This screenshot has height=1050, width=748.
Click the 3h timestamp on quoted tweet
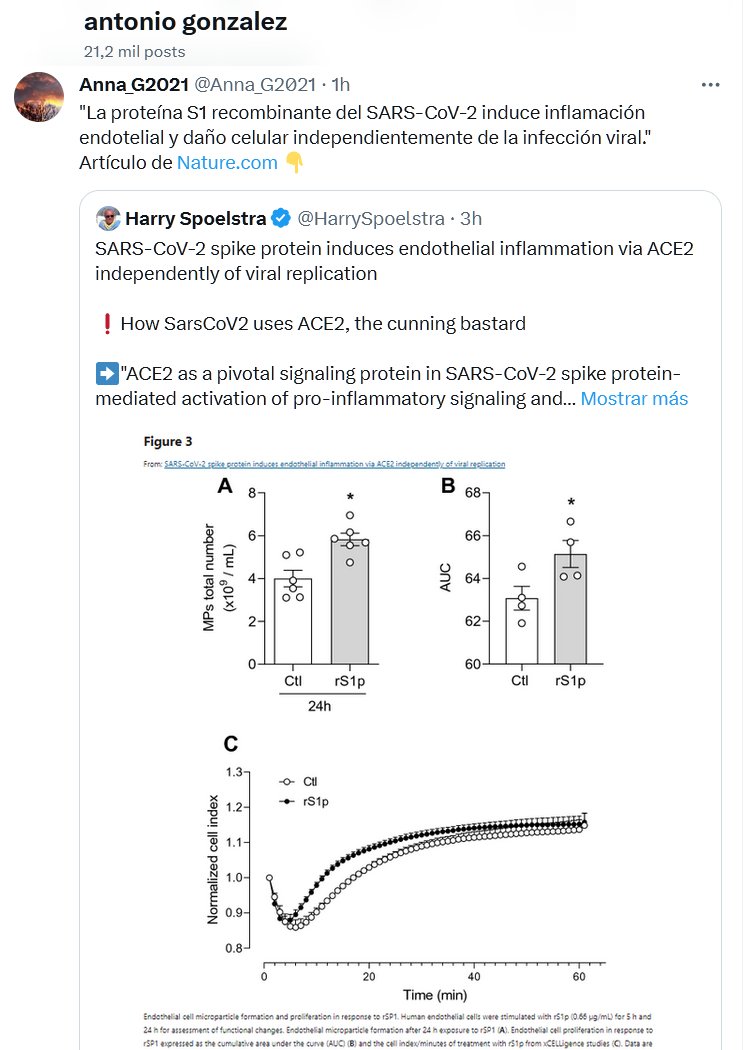(472, 218)
